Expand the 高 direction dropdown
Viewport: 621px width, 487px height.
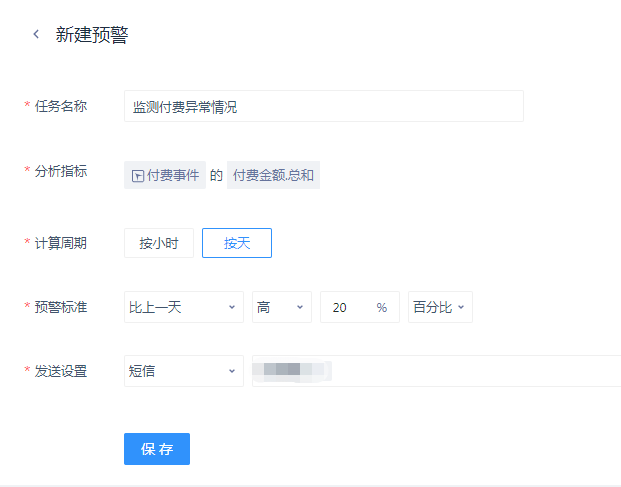click(x=282, y=308)
